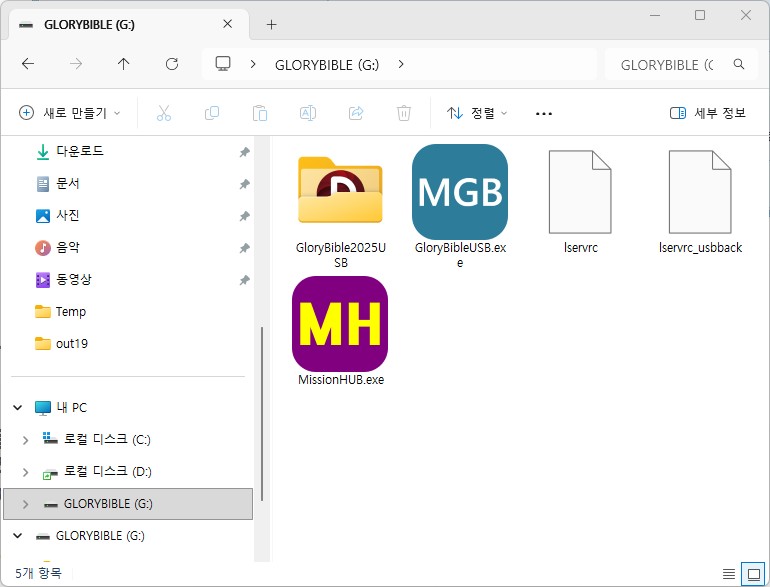Open the GloryBibleUSB.exe application icon
The width and height of the screenshot is (770, 587).
click(459, 191)
